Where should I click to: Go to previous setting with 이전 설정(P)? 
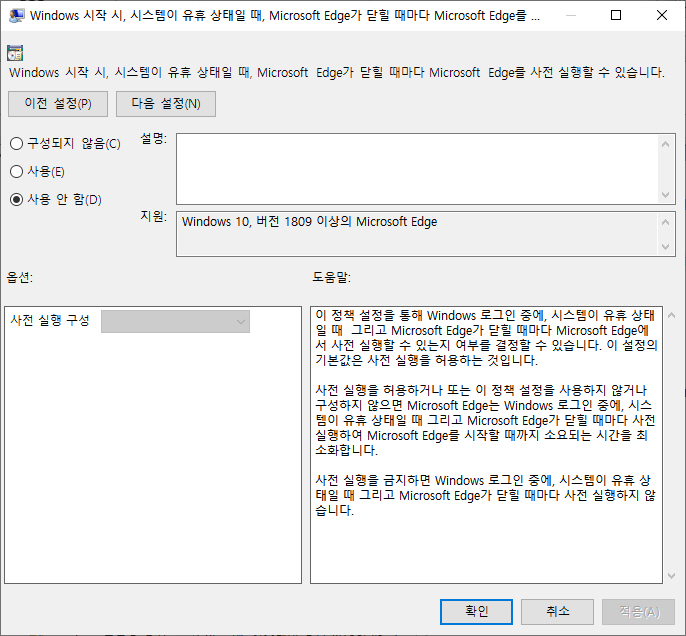coord(58,104)
